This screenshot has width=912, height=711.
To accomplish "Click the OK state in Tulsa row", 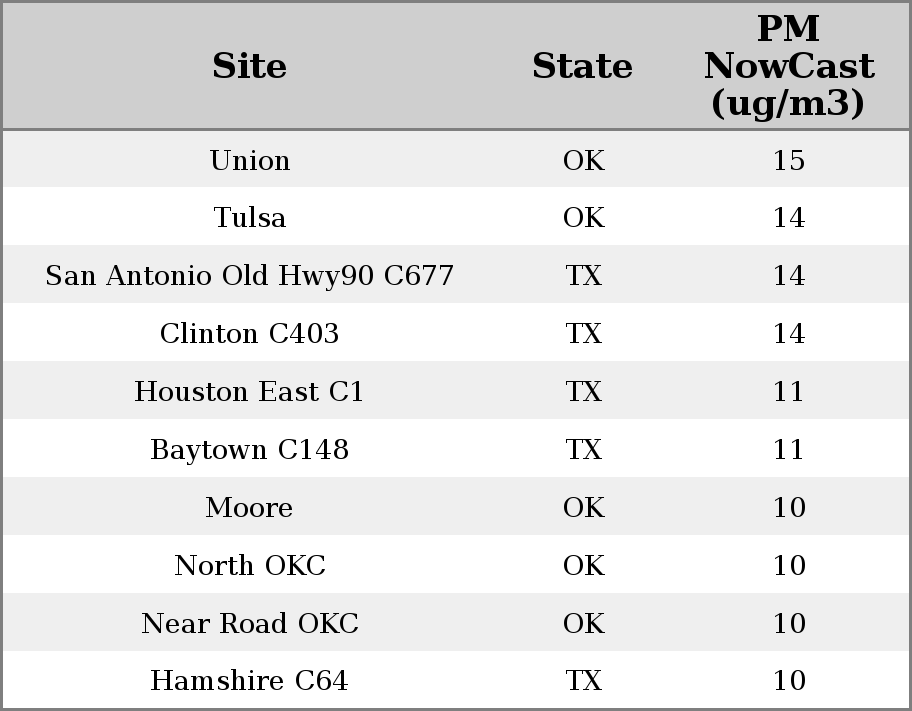I will (584, 218).
